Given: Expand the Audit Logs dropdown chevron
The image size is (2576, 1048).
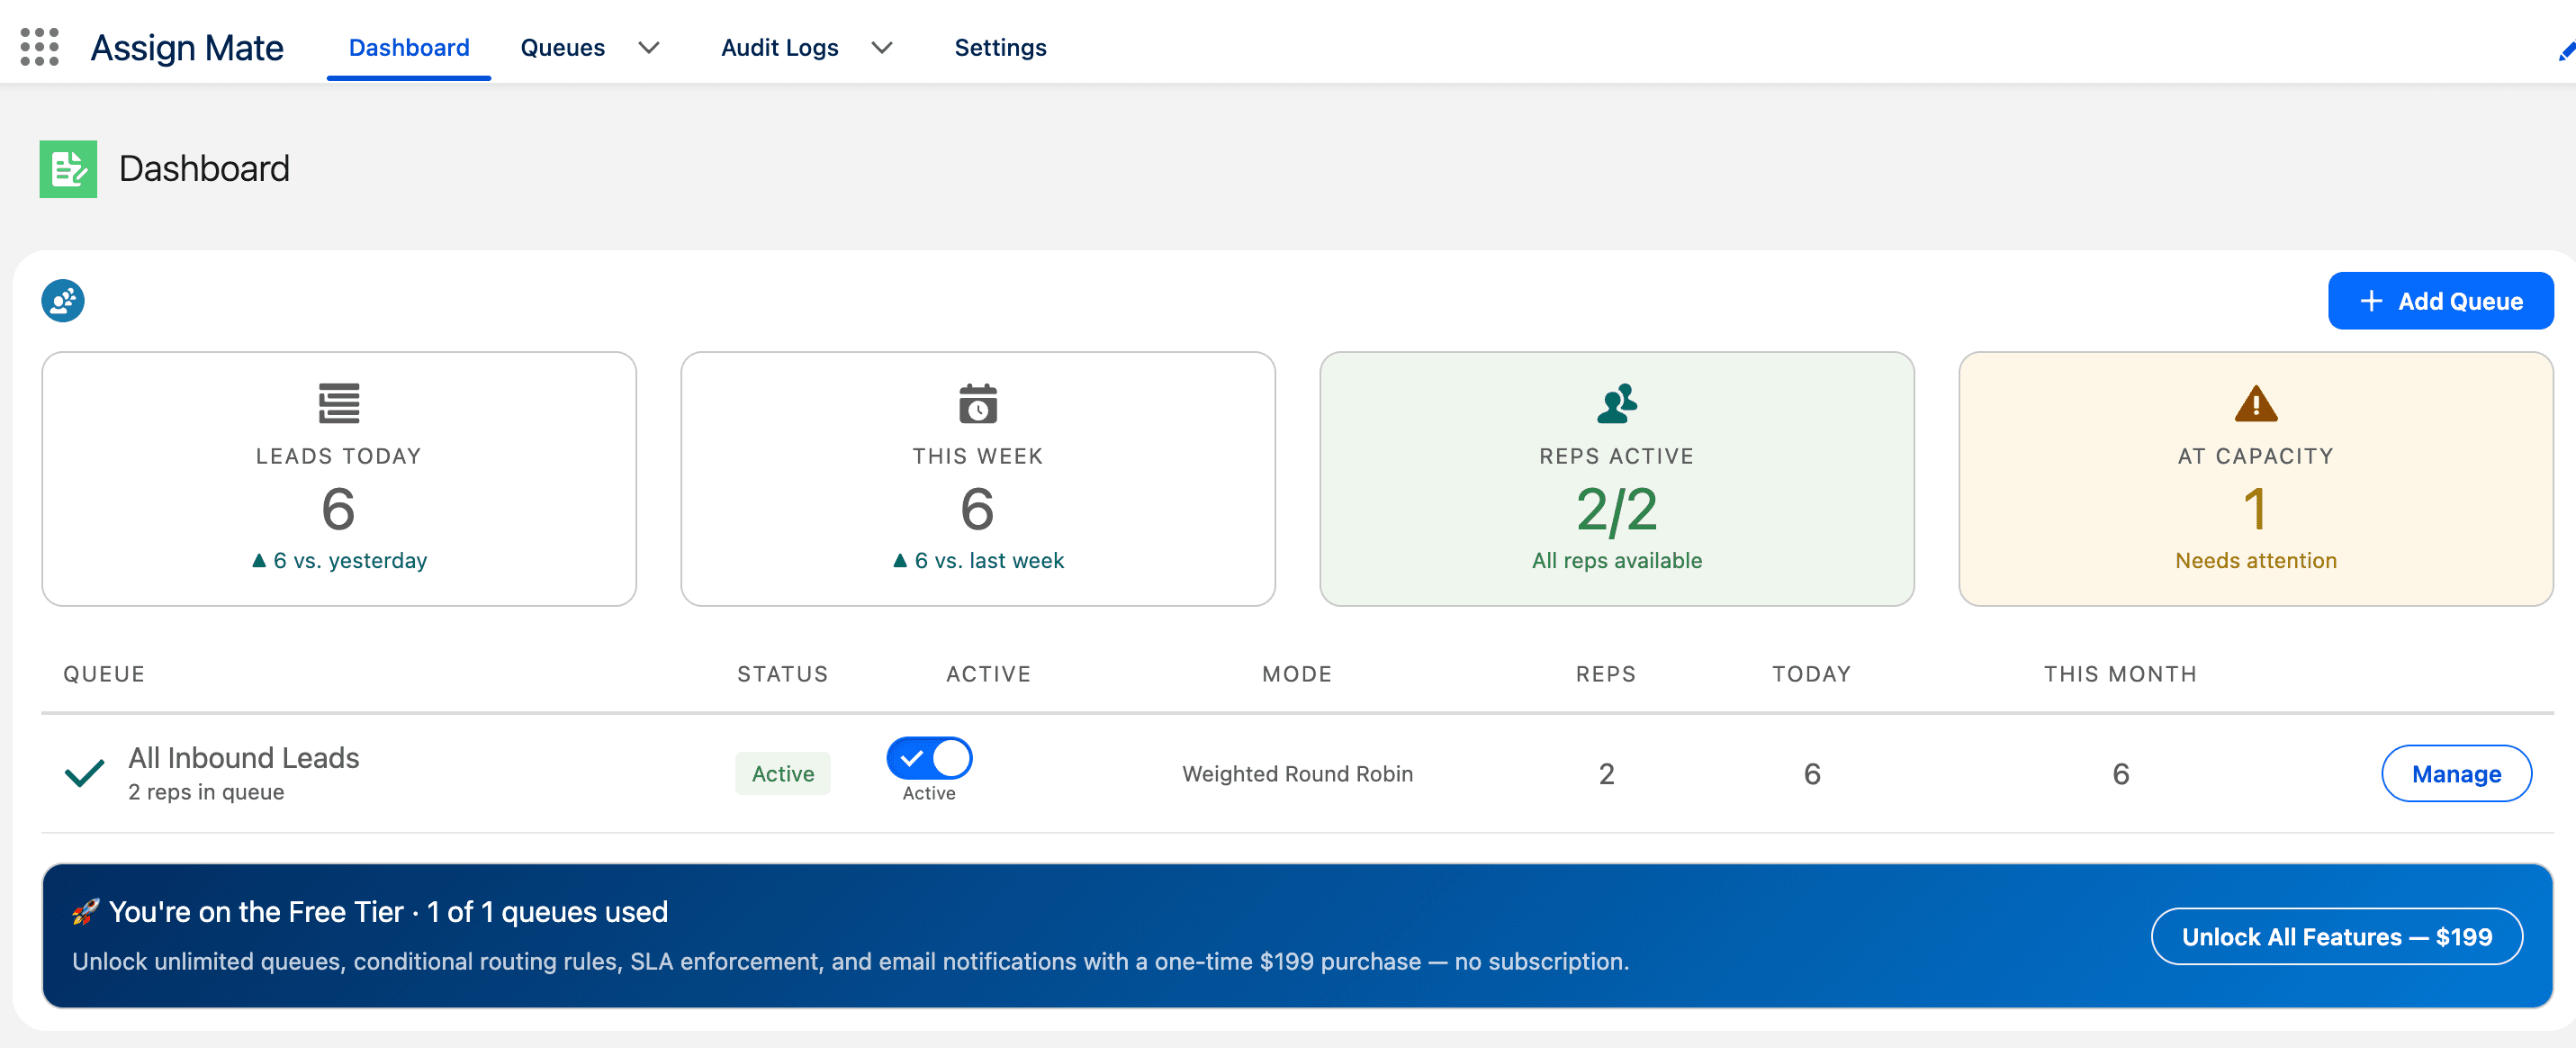Looking at the screenshot, I should [882, 47].
